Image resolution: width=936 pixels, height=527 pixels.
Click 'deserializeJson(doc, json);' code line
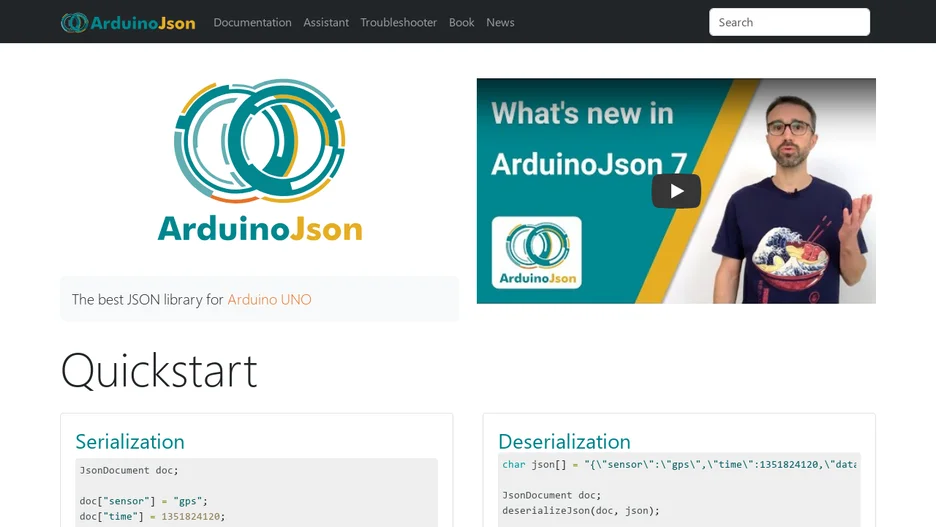(581, 511)
